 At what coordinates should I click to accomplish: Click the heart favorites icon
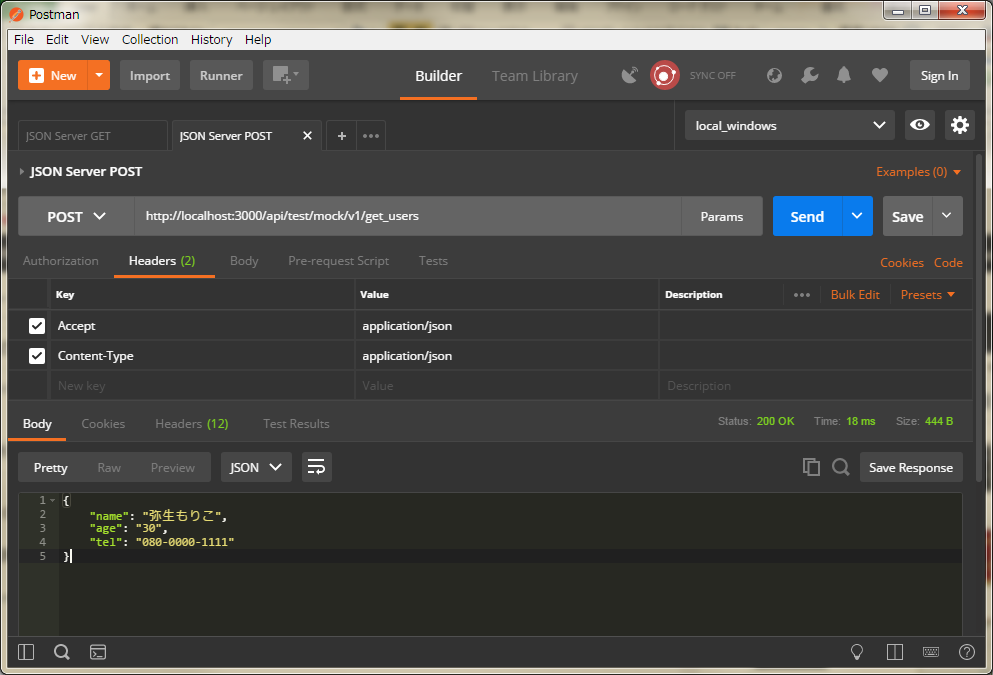point(878,75)
